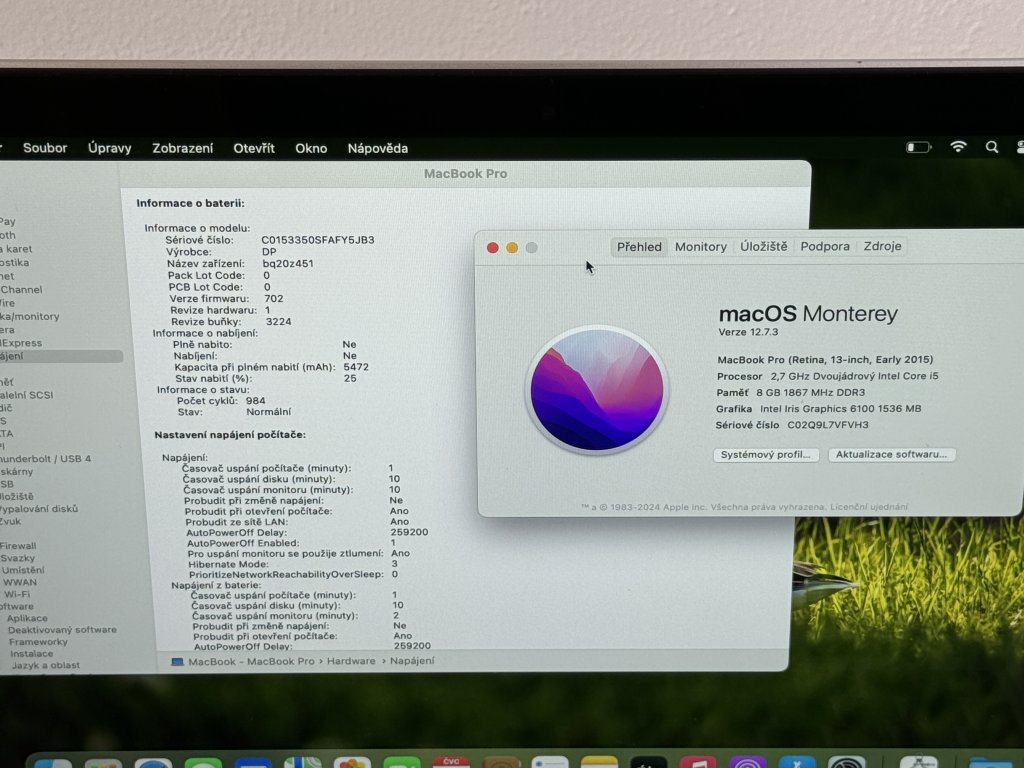Select the Přehled tab

(x=639, y=247)
